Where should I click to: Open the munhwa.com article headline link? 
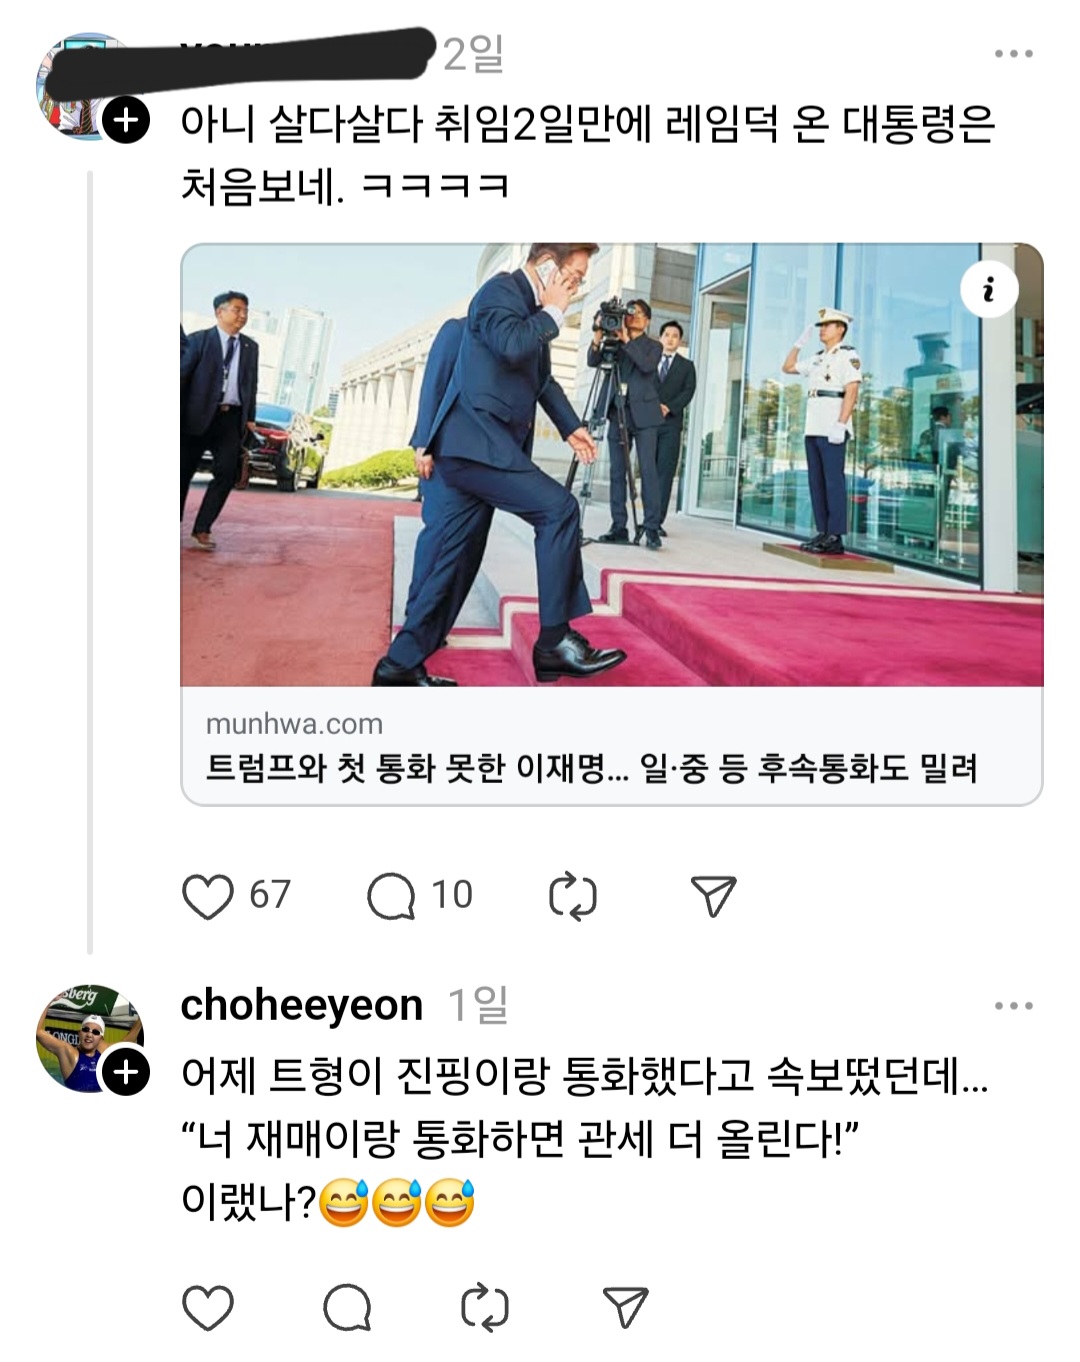(591, 768)
